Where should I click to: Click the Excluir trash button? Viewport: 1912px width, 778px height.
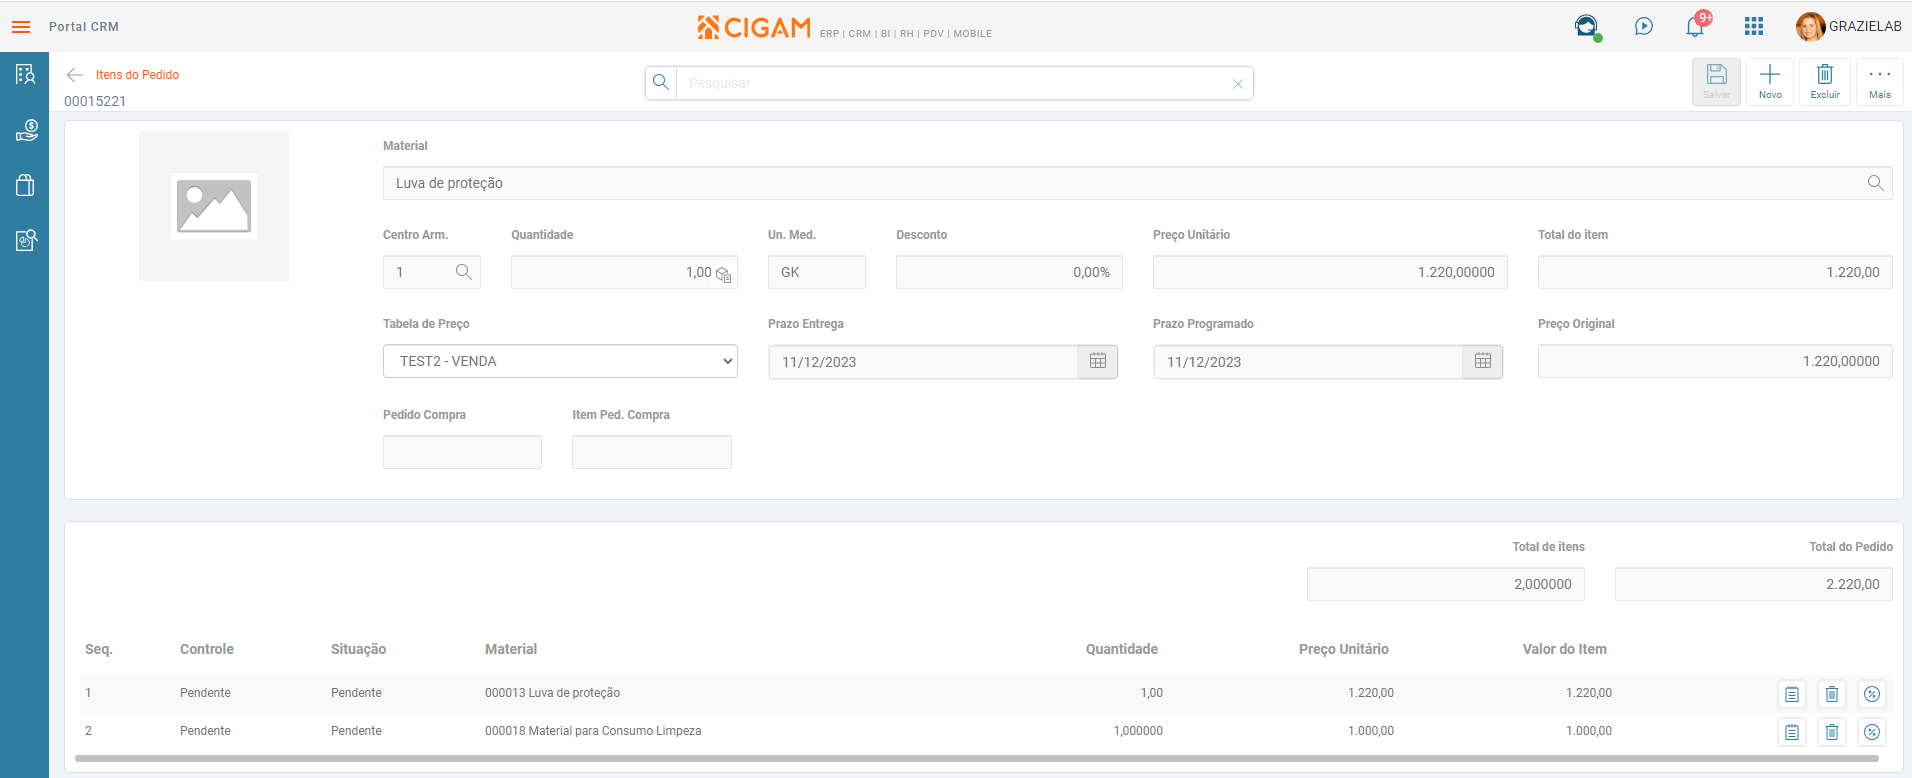click(1825, 81)
